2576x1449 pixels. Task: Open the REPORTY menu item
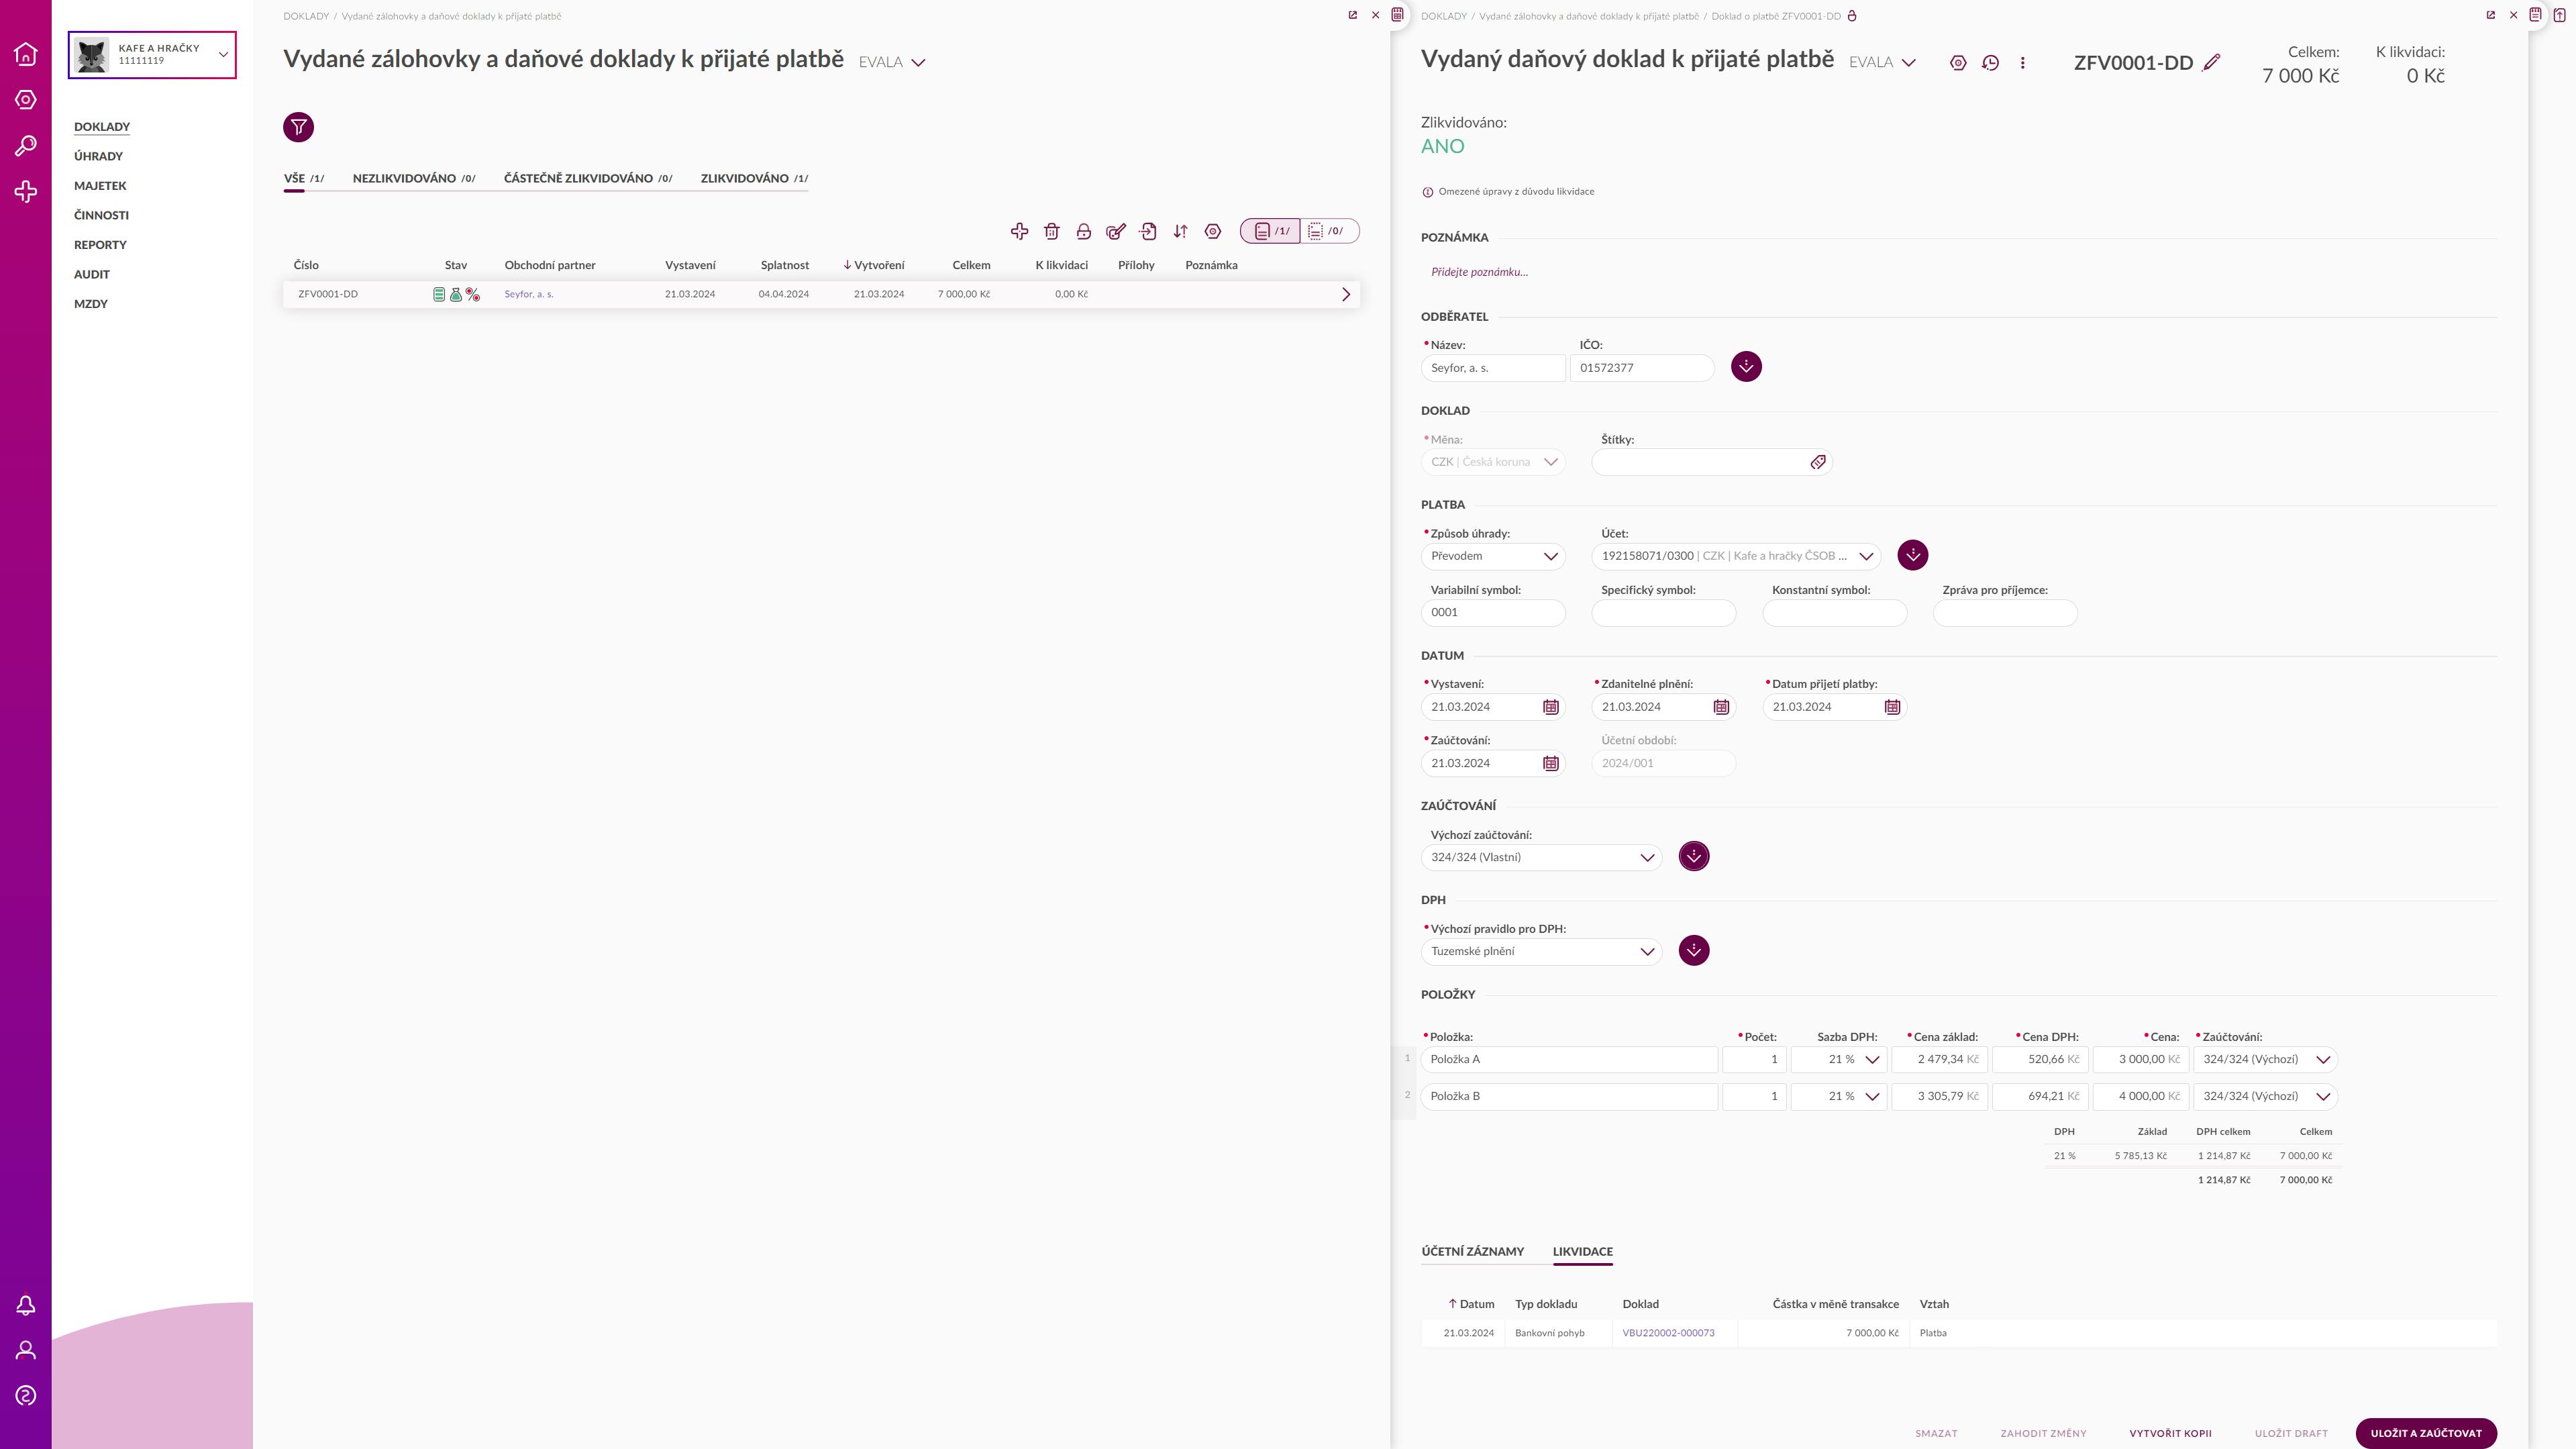(100, 245)
